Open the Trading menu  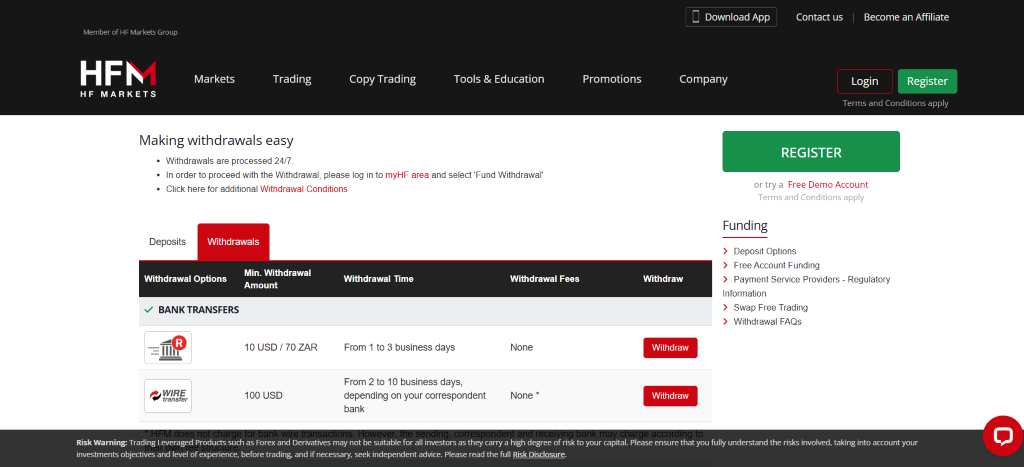coord(292,79)
